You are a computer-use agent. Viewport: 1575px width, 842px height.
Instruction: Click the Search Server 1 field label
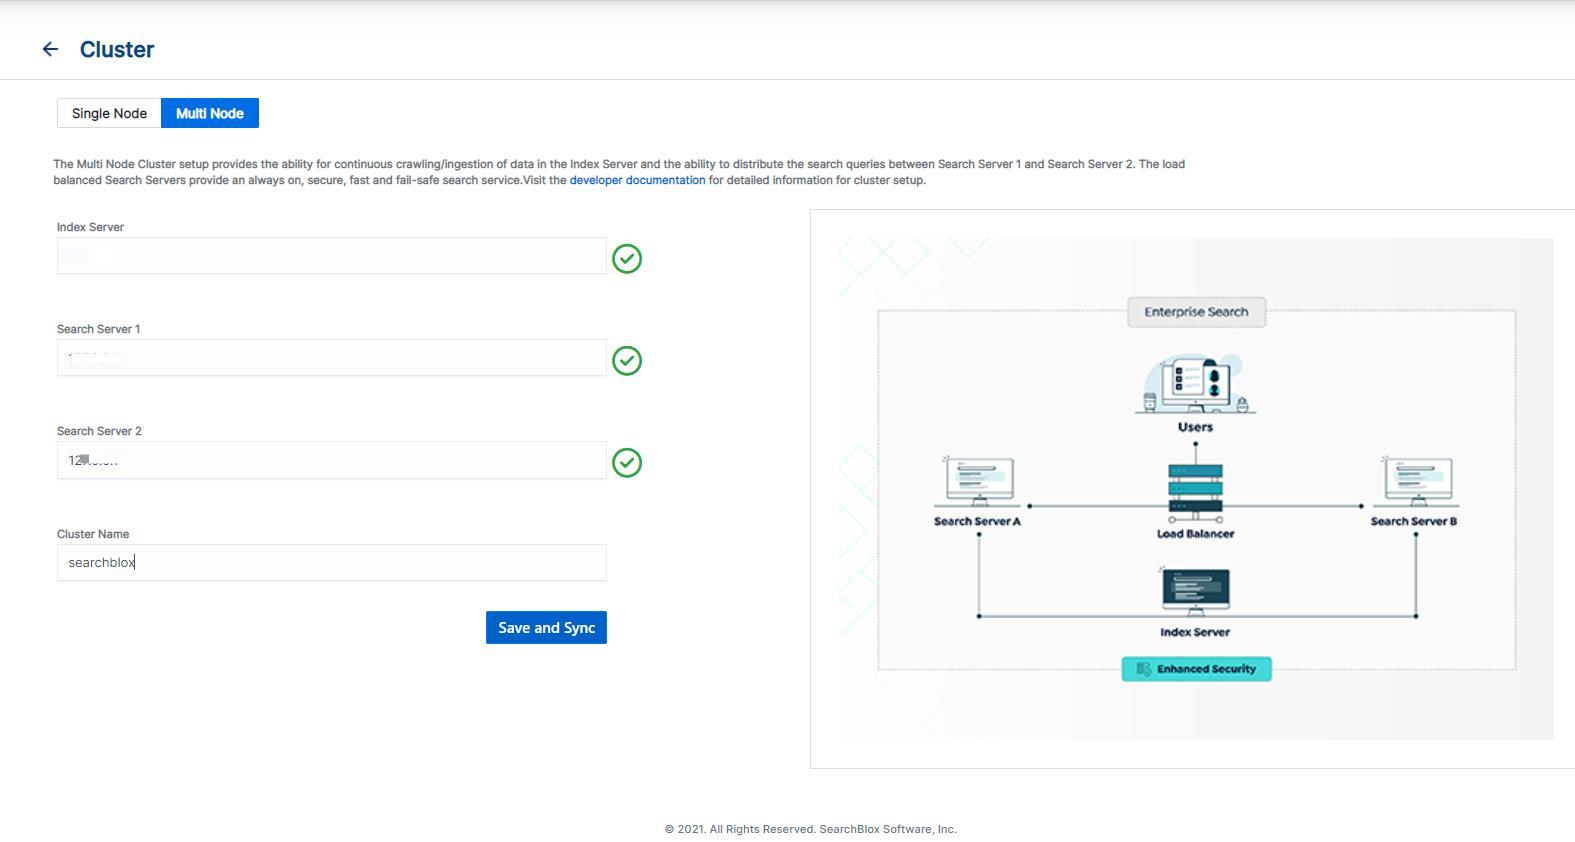98,329
